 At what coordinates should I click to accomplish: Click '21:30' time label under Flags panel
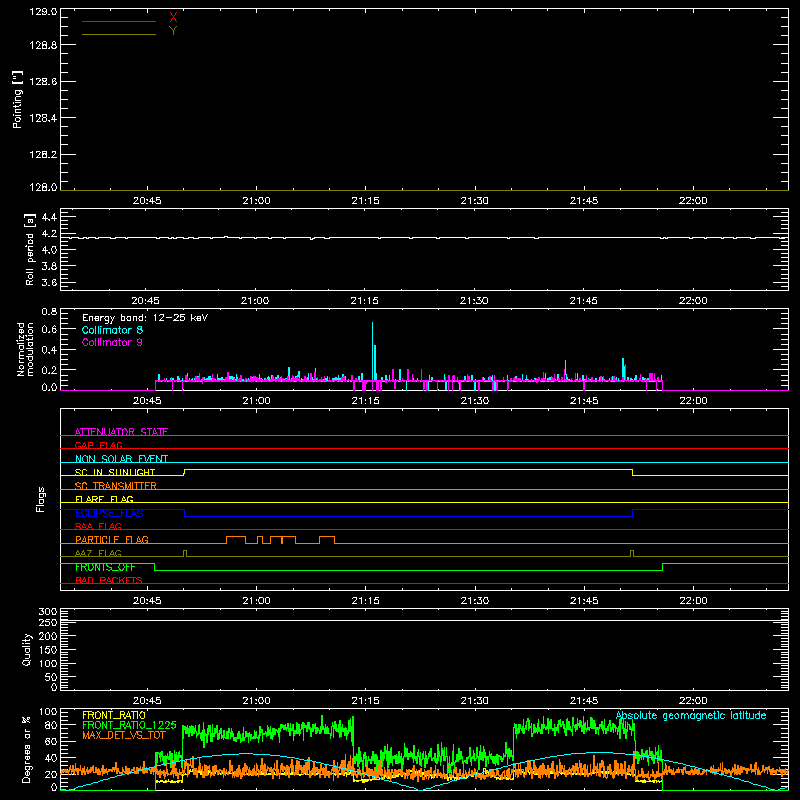[474, 601]
